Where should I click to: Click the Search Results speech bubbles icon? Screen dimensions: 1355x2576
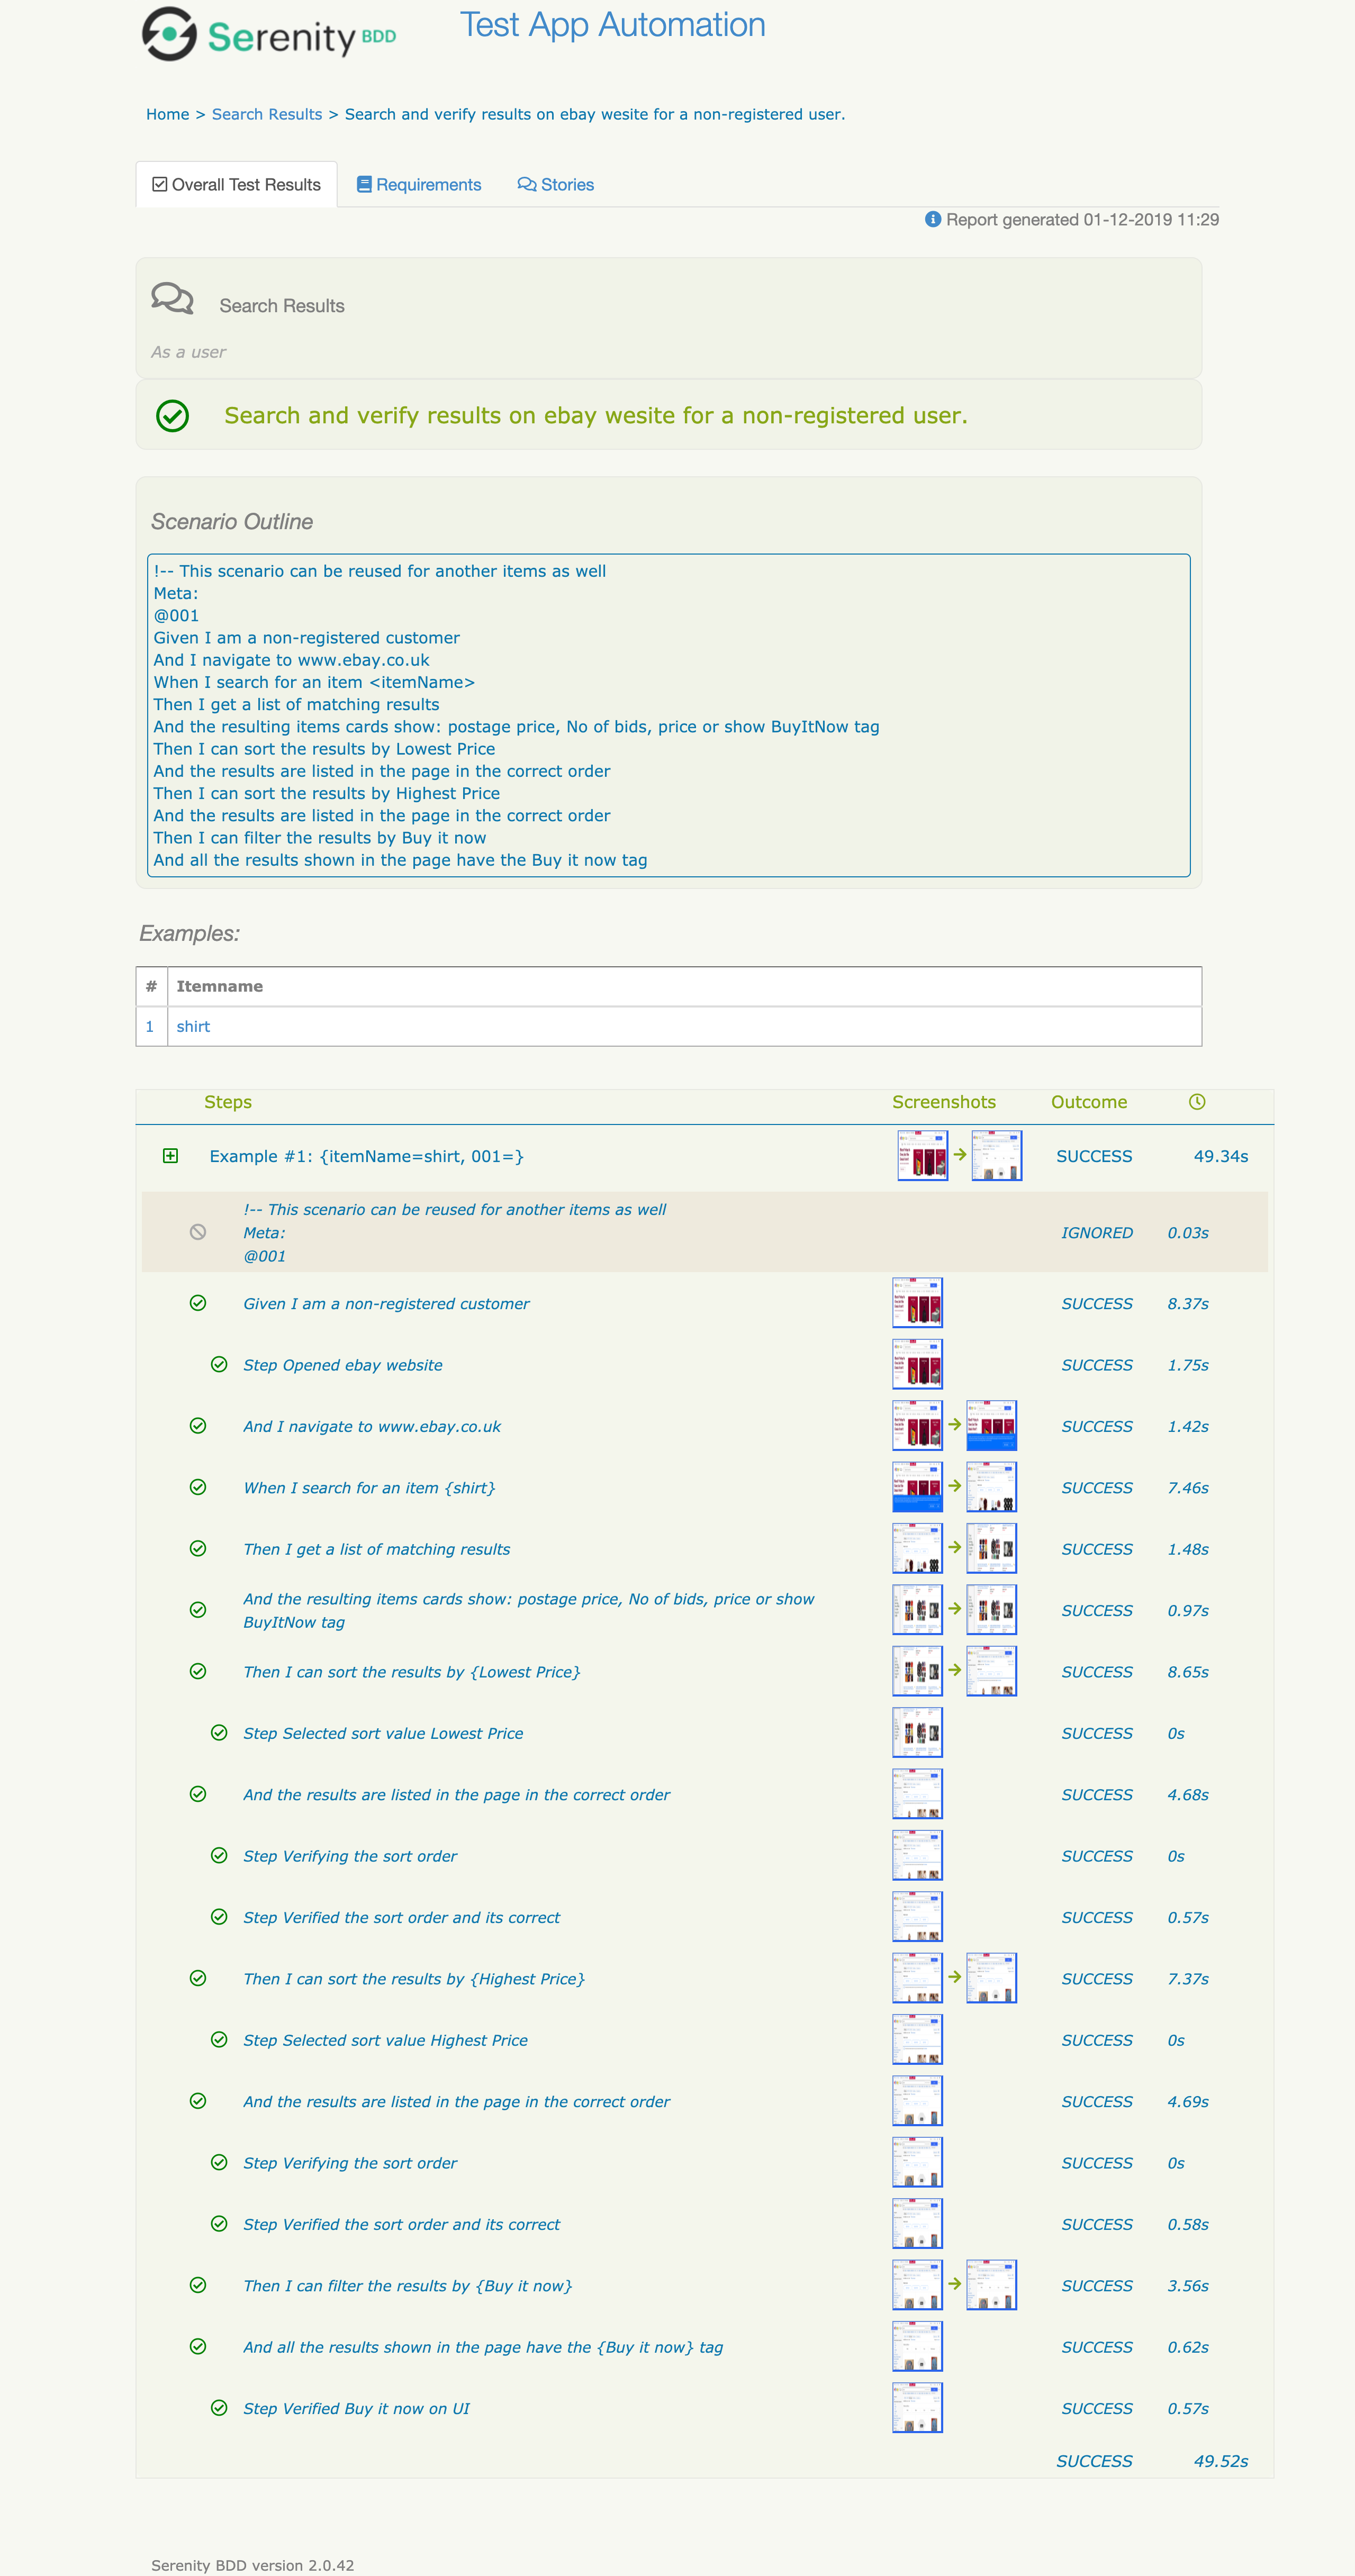(172, 299)
